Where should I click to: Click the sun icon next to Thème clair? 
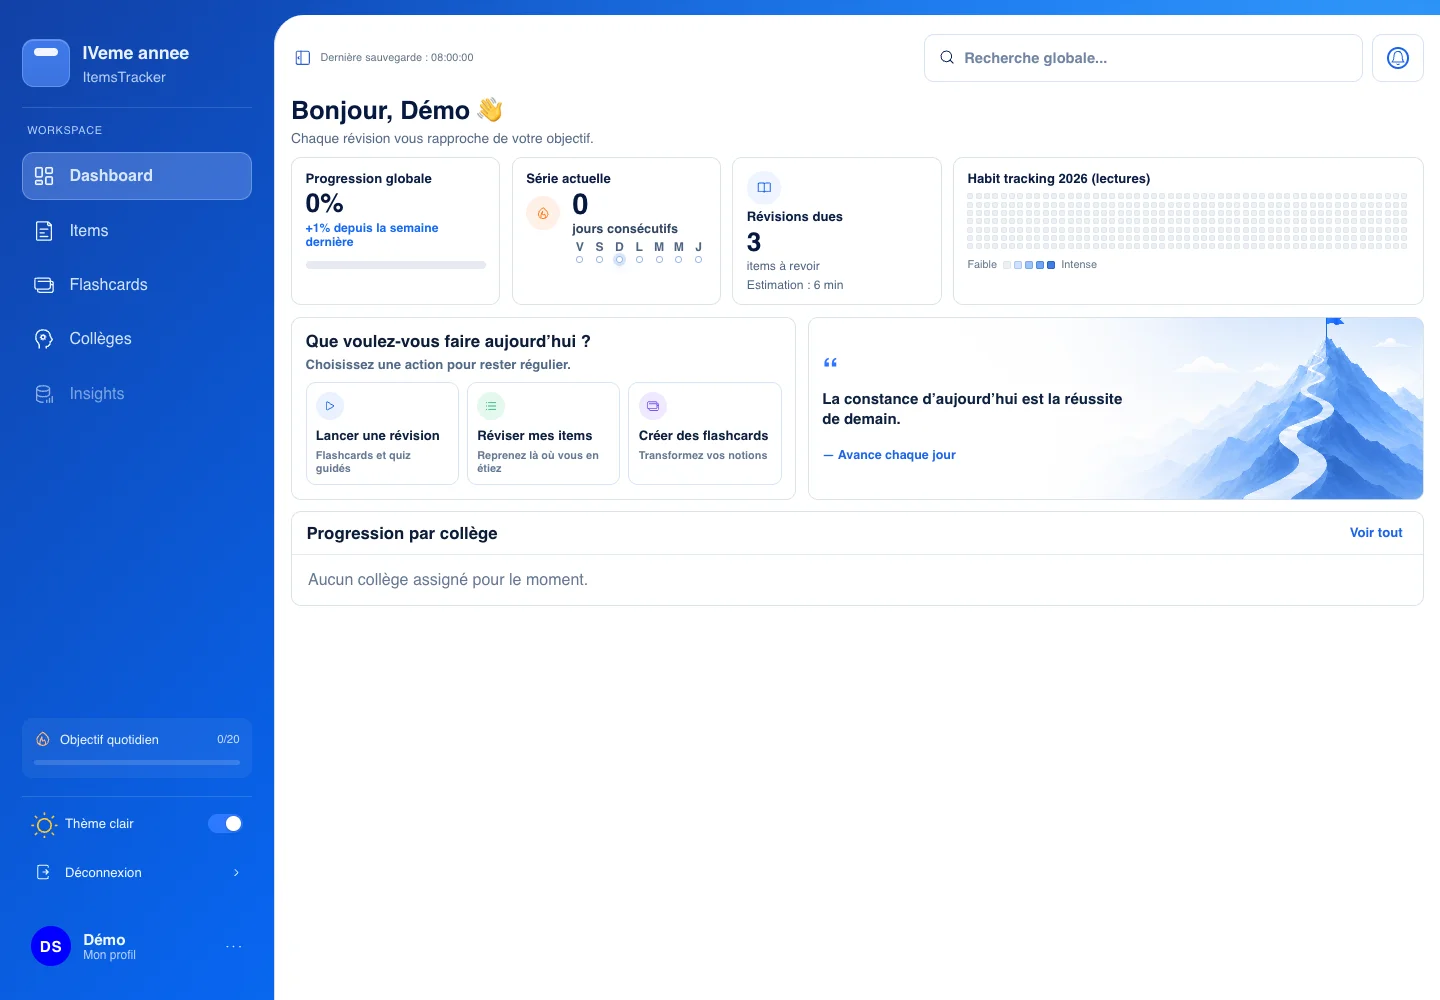click(x=44, y=825)
